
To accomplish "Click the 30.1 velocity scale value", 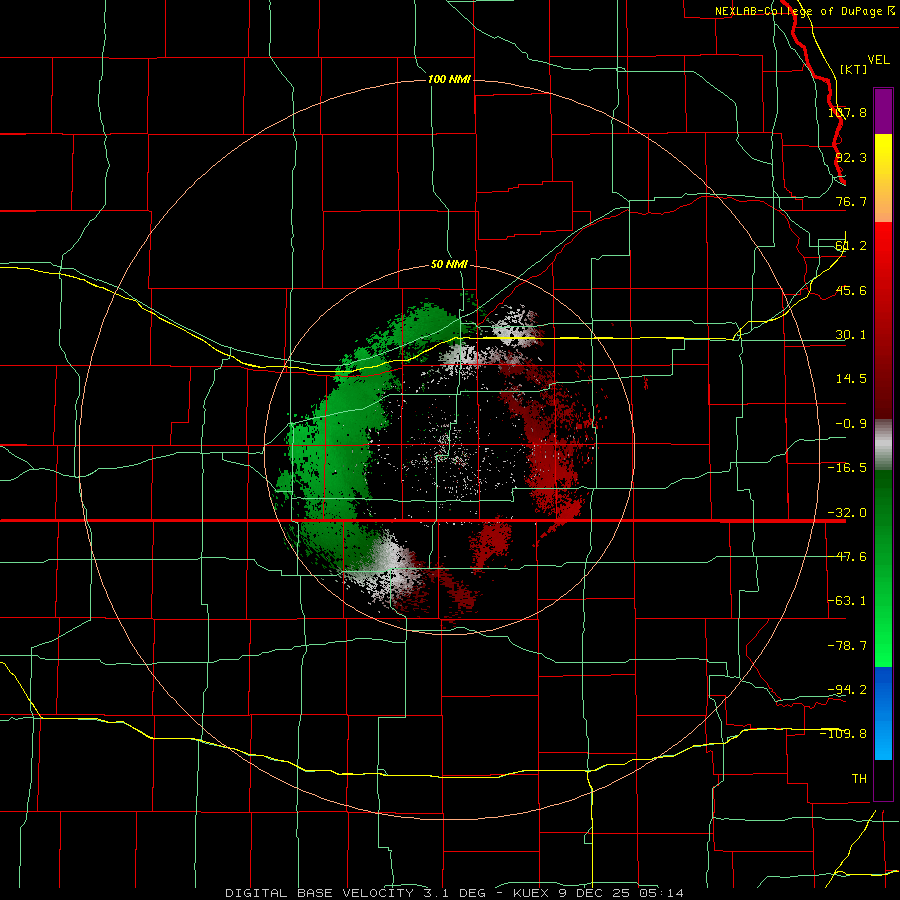I will click(851, 335).
